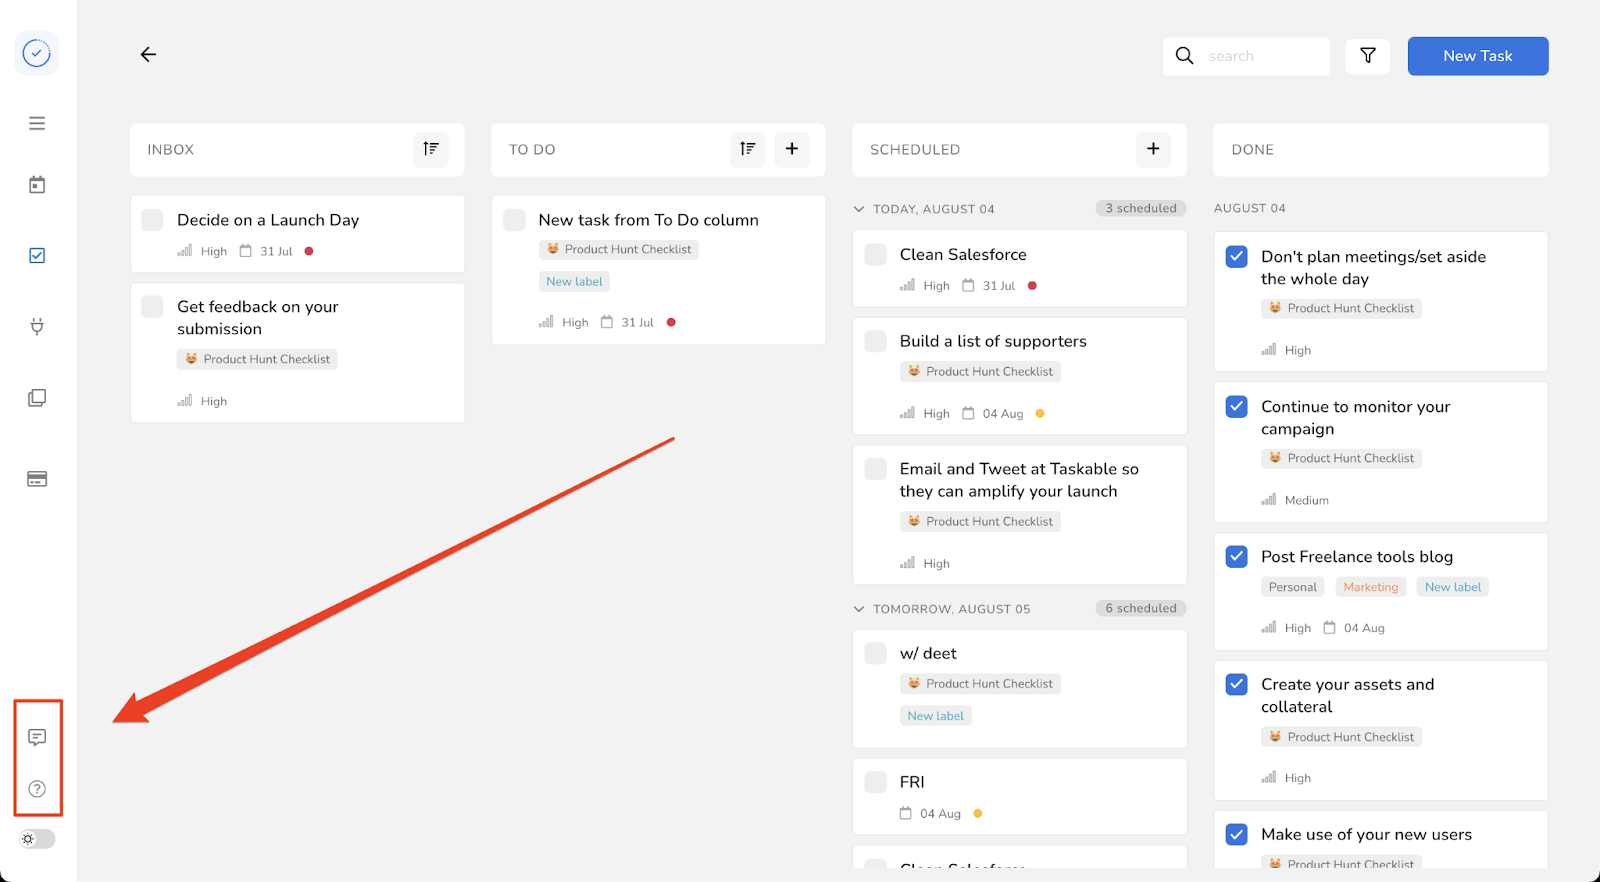Click 'Clean Salesforce' task title
This screenshot has height=882, width=1600.
pos(963,255)
